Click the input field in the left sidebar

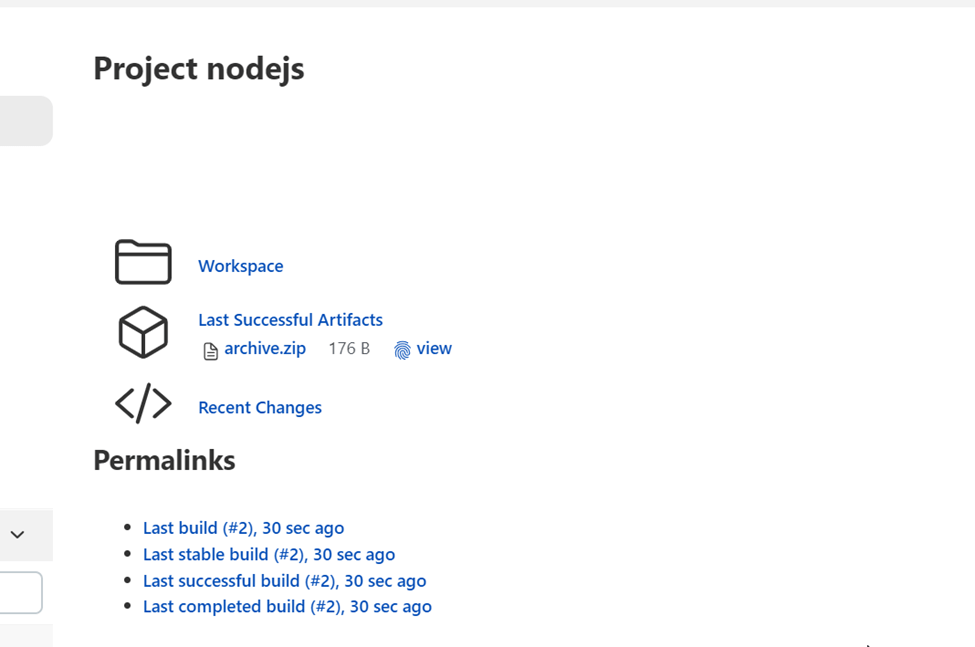(20, 593)
